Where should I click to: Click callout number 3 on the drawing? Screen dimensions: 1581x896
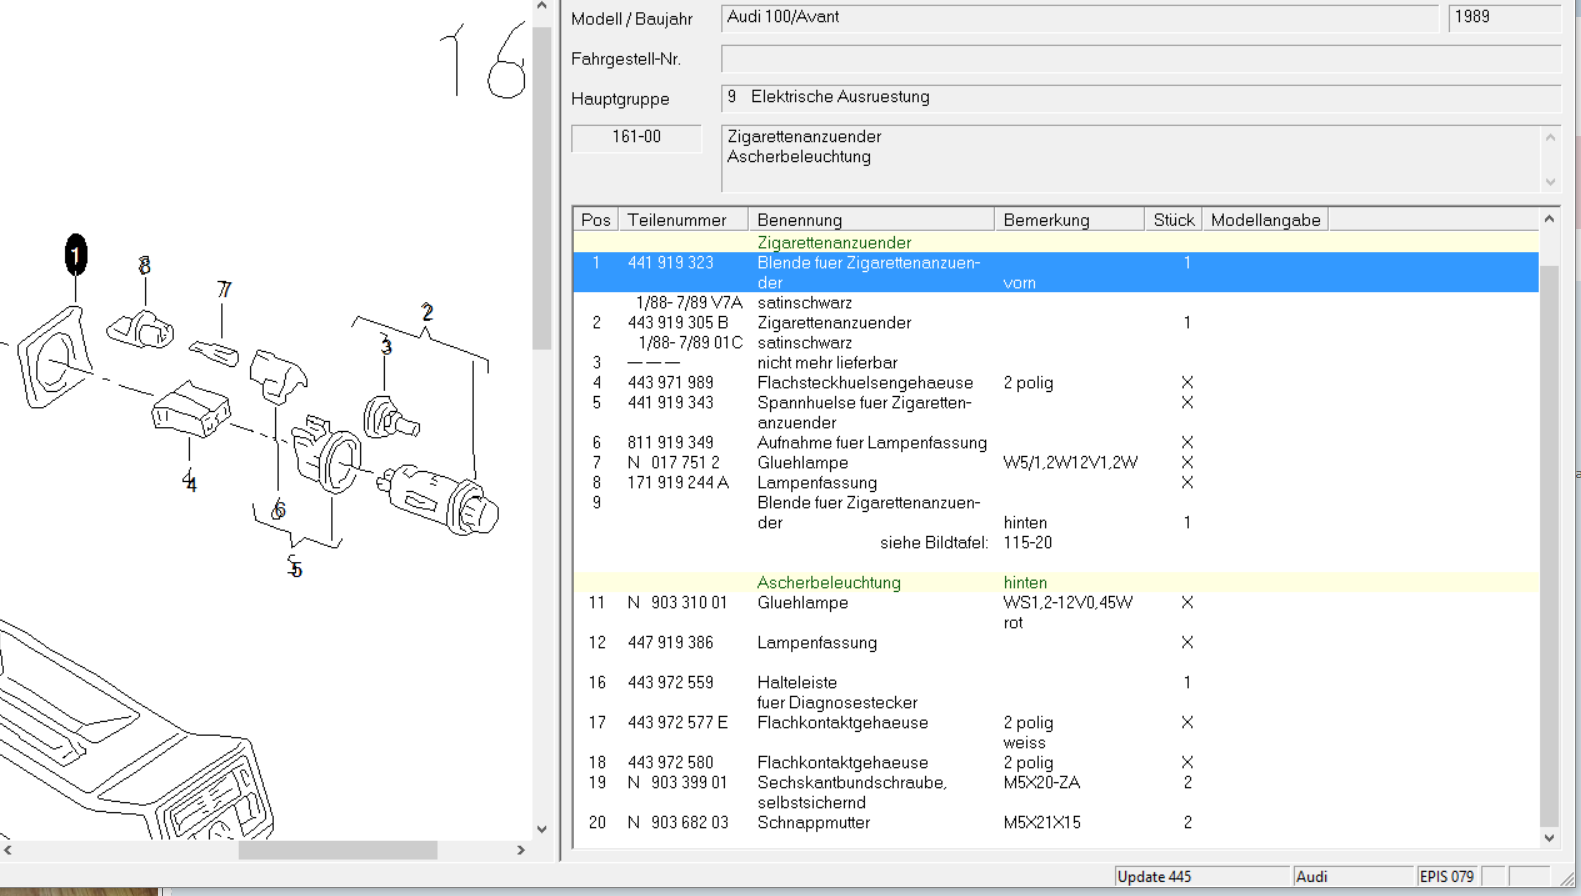pyautogui.click(x=386, y=346)
